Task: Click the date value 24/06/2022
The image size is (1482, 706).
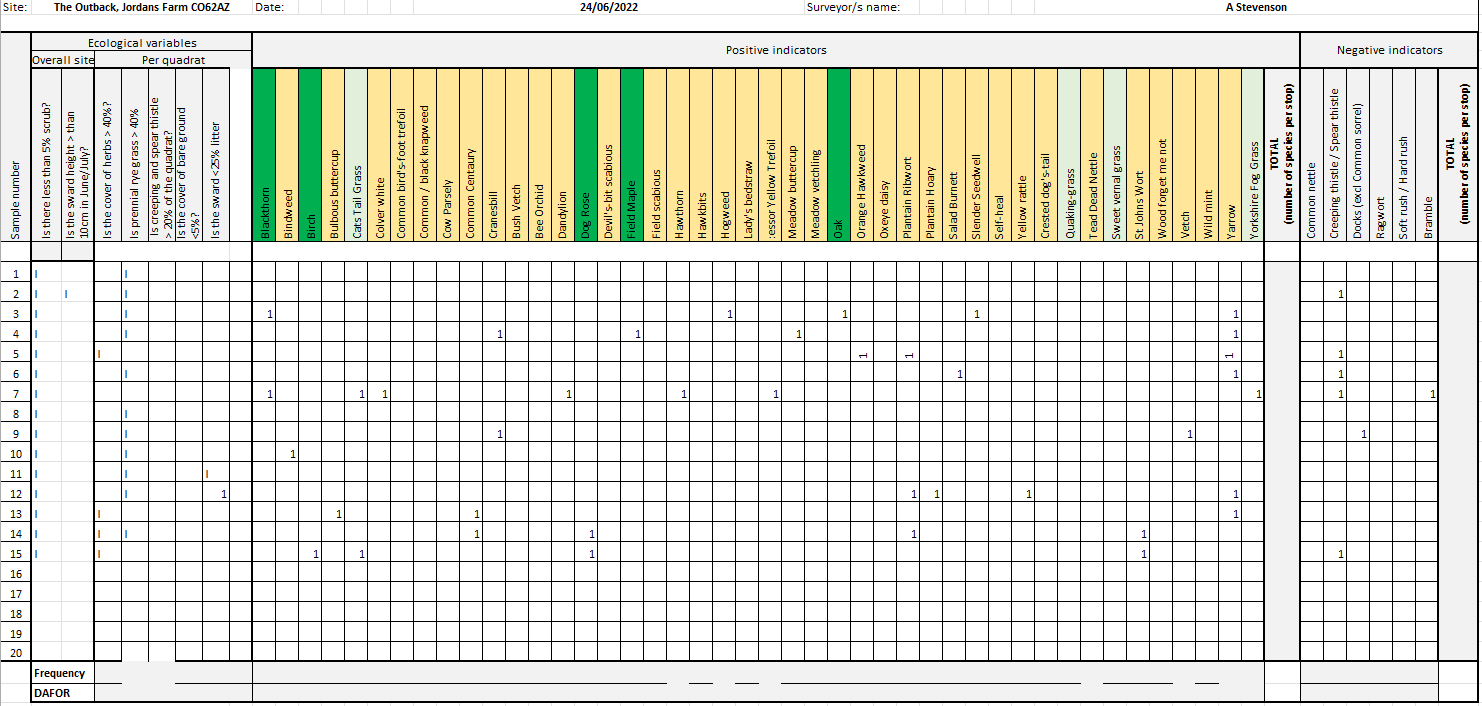Action: (609, 7)
